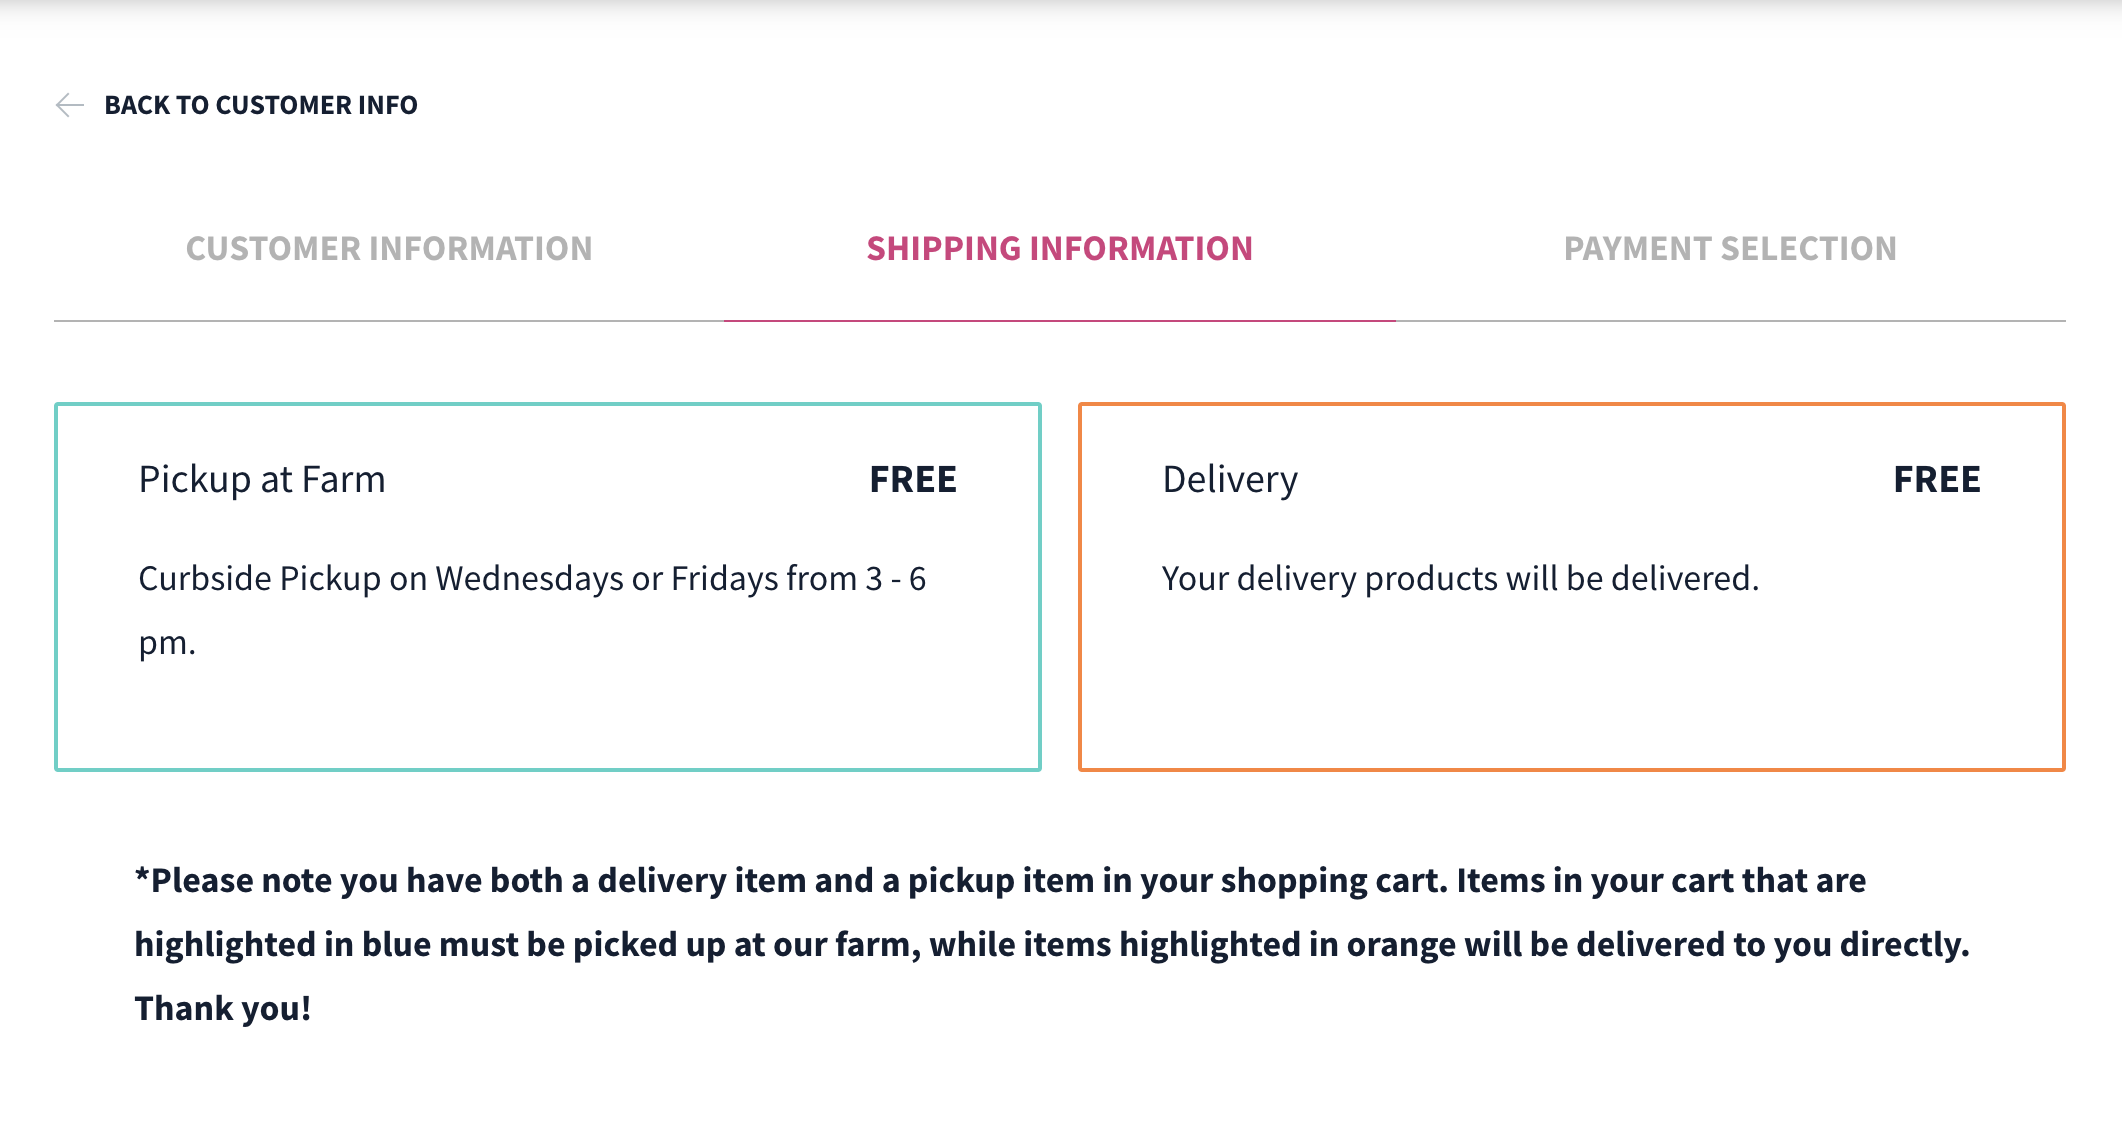Image resolution: width=2122 pixels, height=1148 pixels.
Task: Choose the Delivery option title
Action: coord(1230,480)
